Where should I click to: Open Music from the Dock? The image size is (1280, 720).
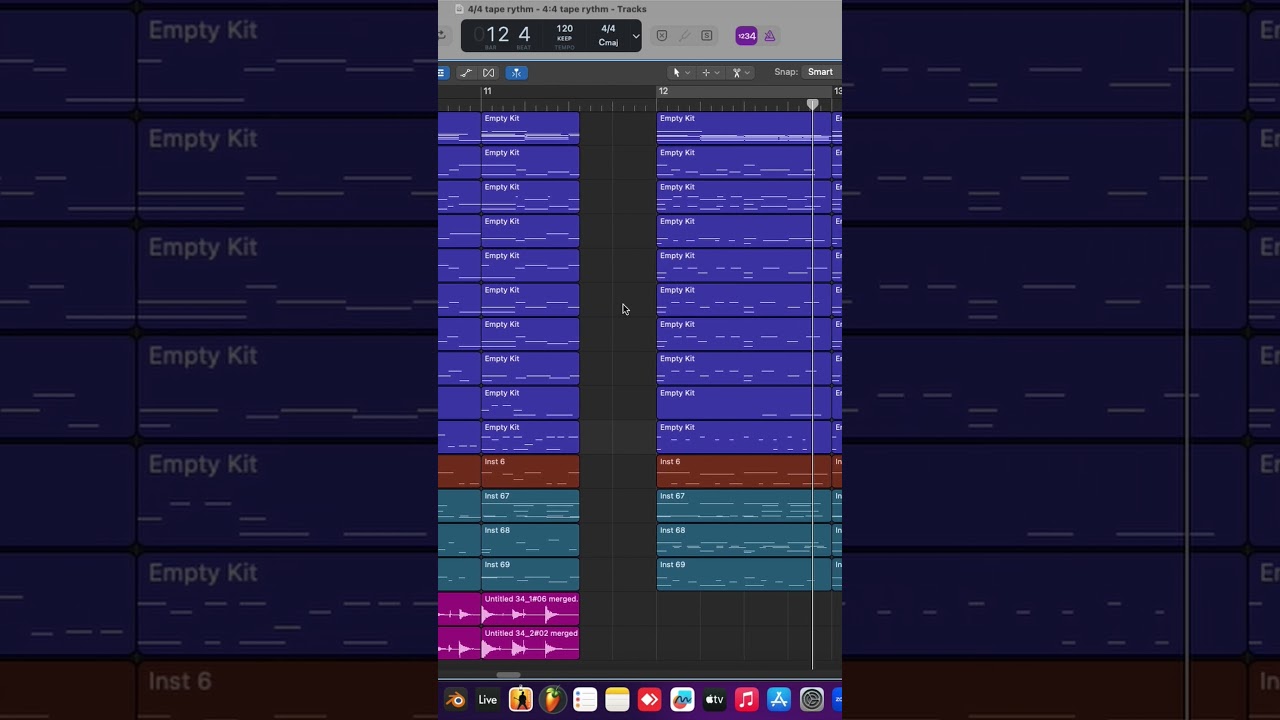747,700
